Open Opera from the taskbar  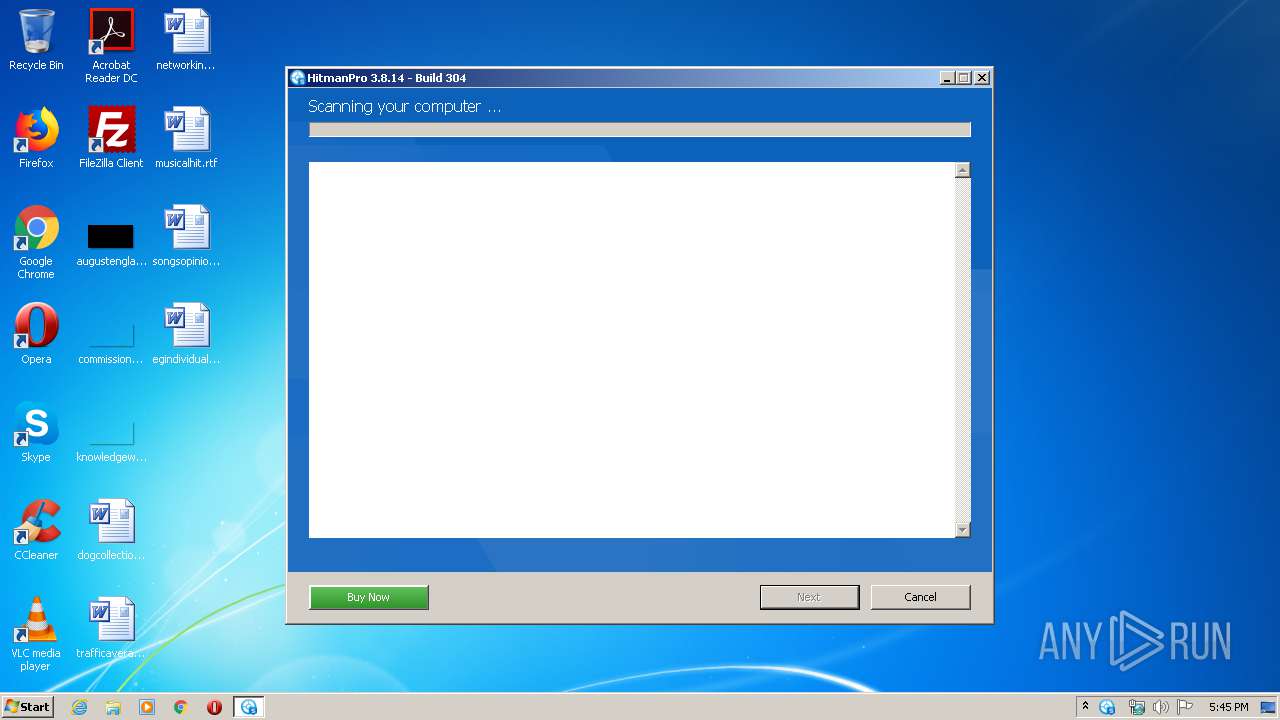tap(214, 707)
